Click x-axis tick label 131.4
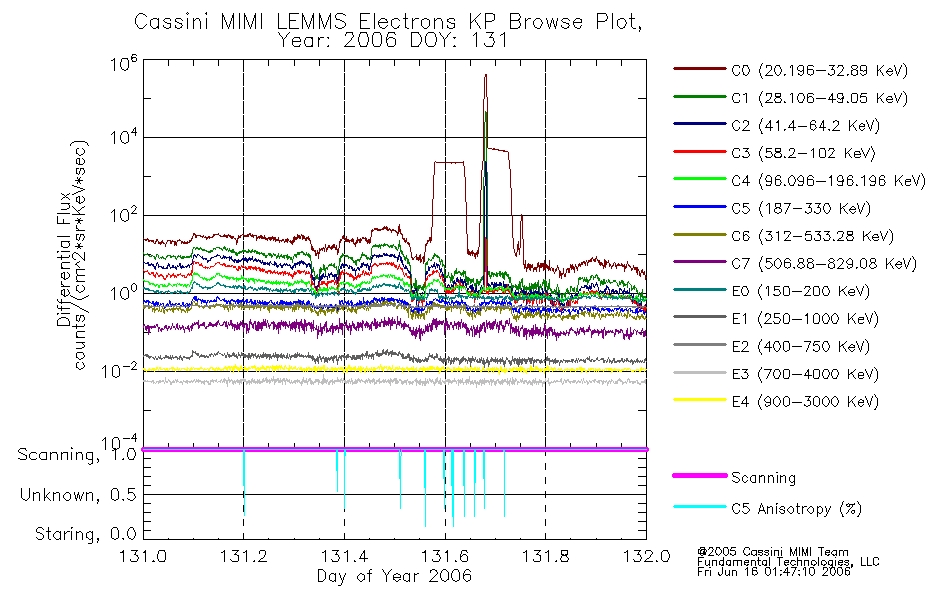 [x=344, y=556]
